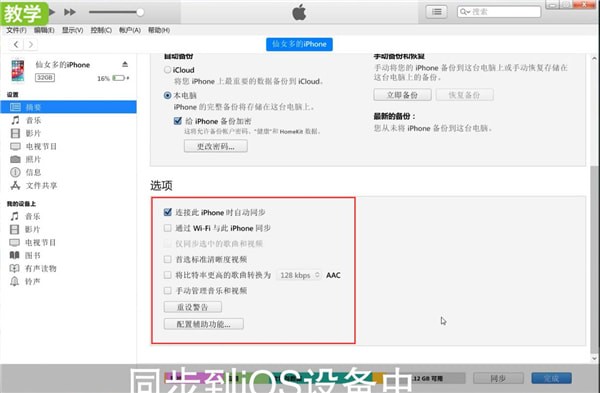Click the fast-forward playback button

[x=70, y=12]
